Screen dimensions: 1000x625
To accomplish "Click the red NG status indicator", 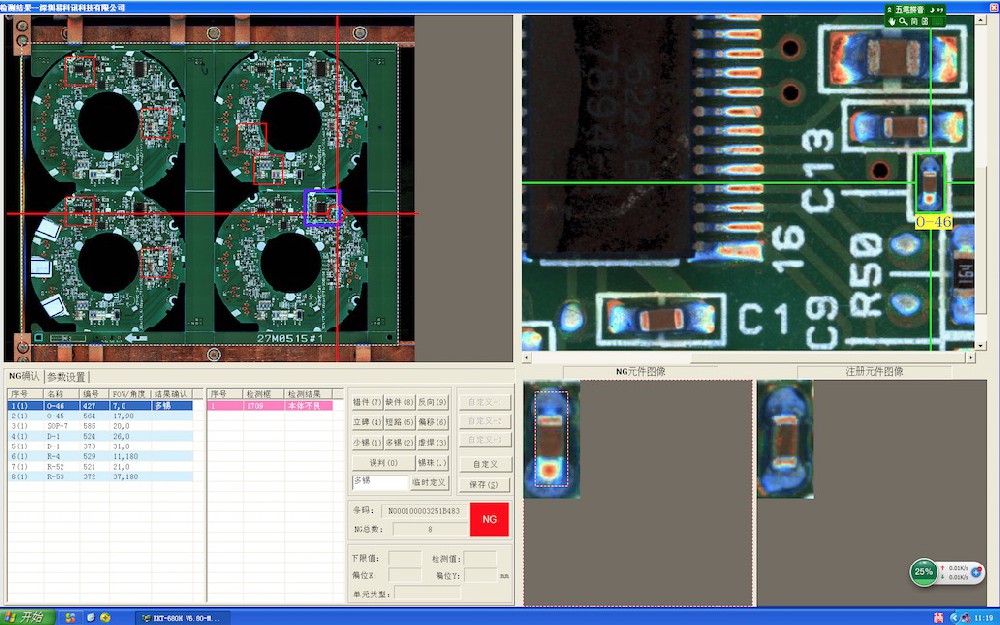I will tap(489, 519).
